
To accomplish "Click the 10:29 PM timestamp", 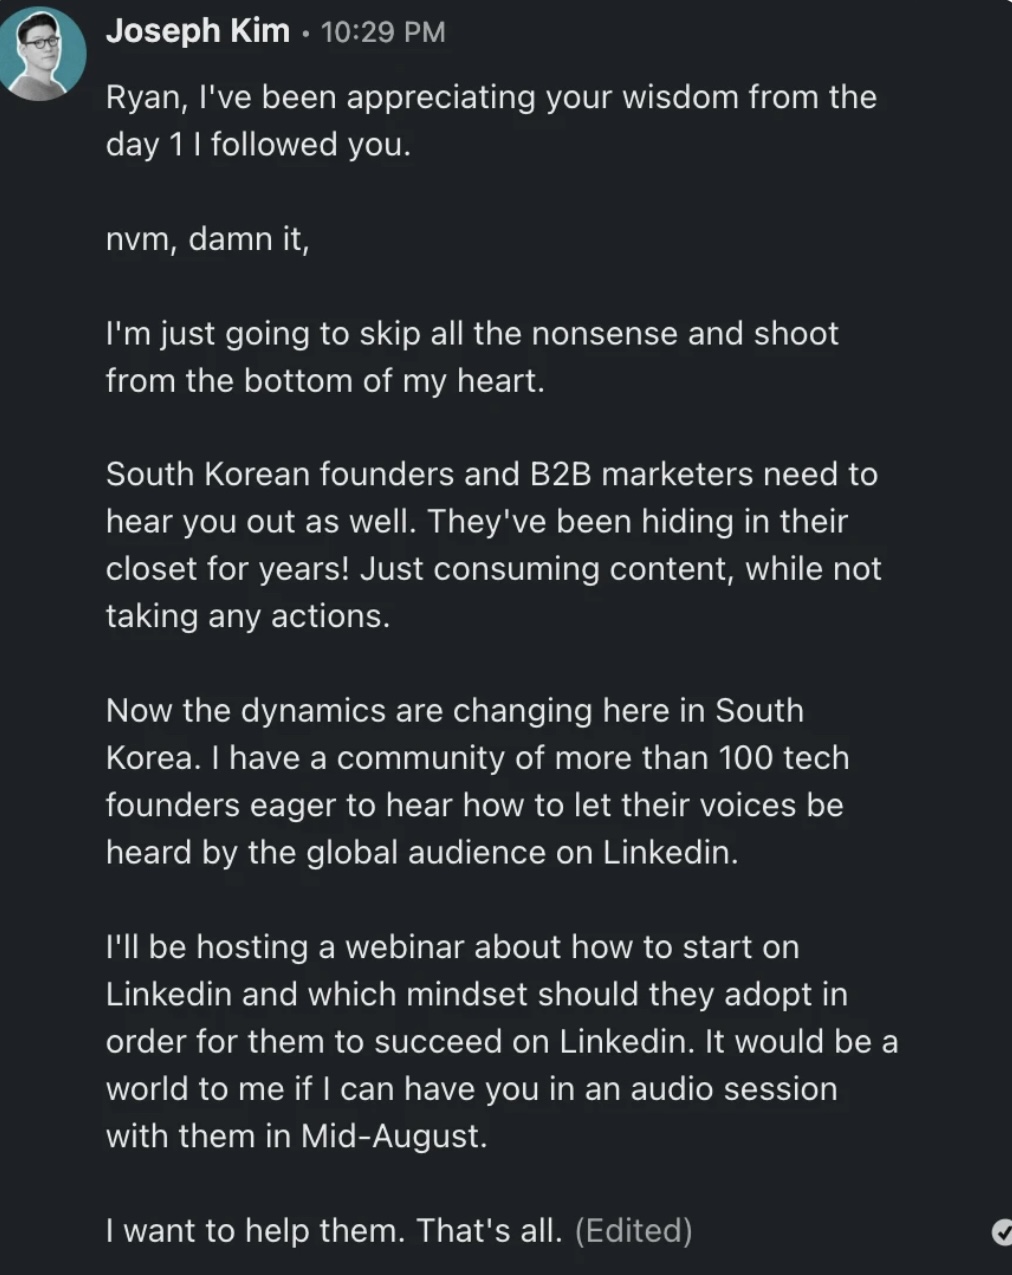I will point(382,31).
